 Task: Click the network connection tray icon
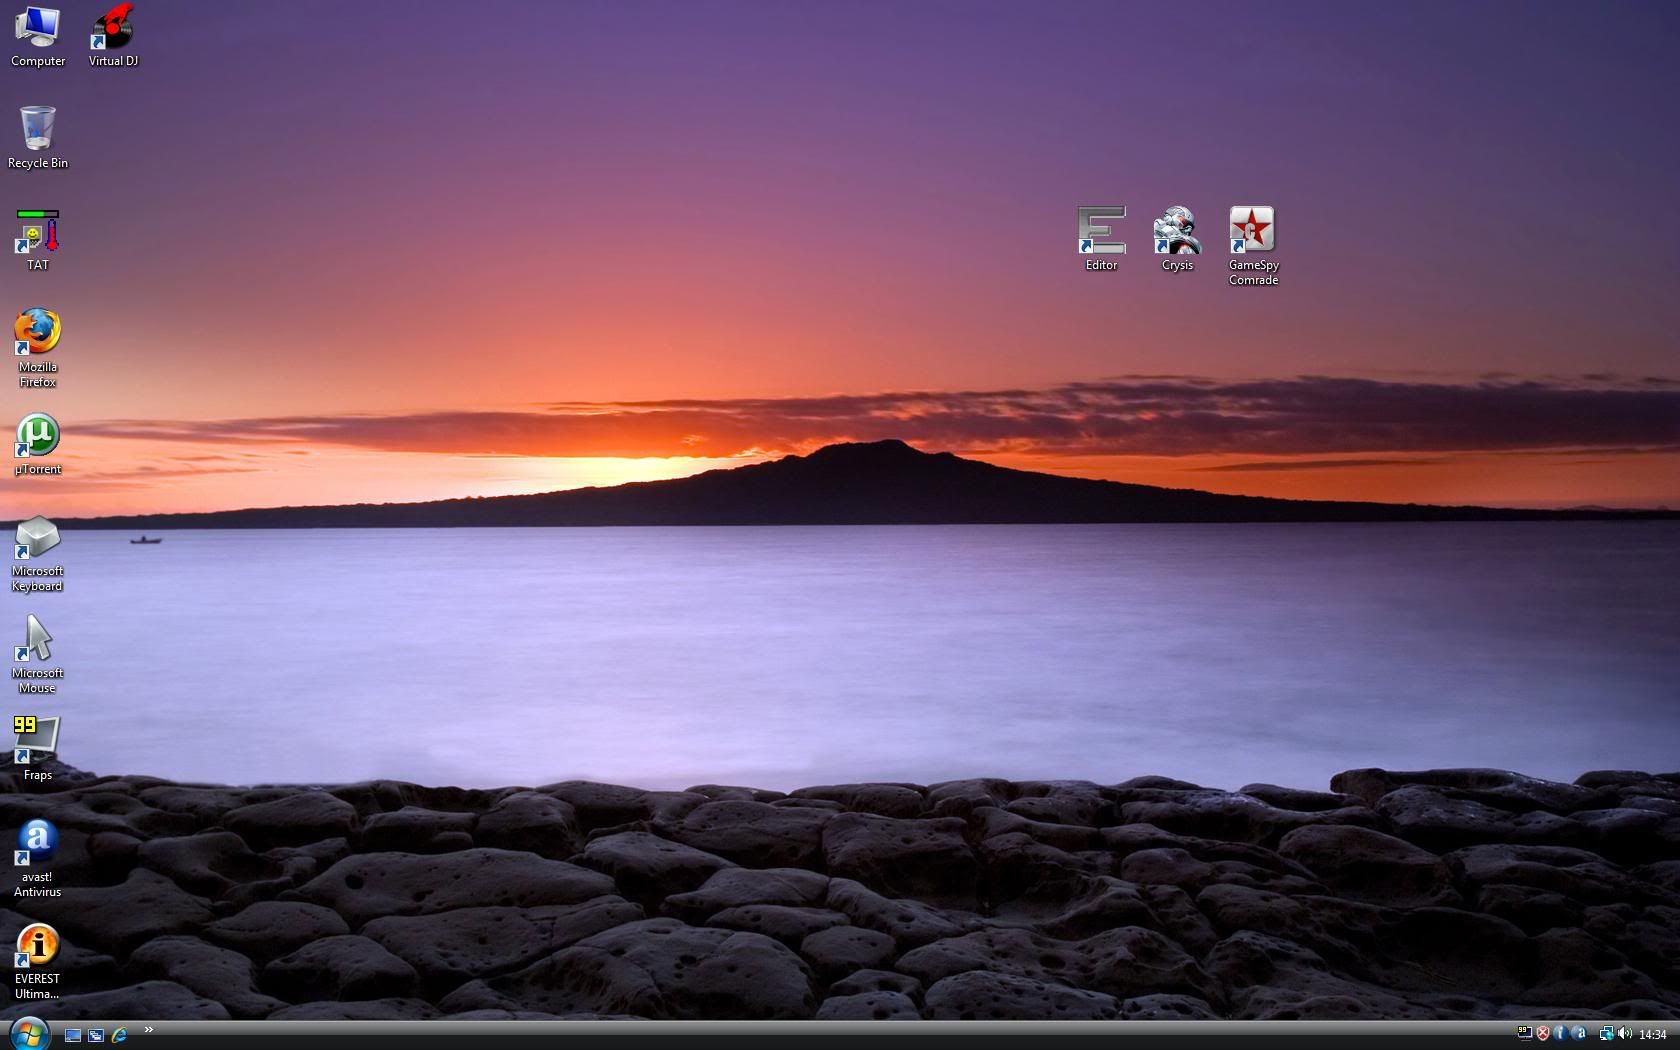click(x=1606, y=1034)
